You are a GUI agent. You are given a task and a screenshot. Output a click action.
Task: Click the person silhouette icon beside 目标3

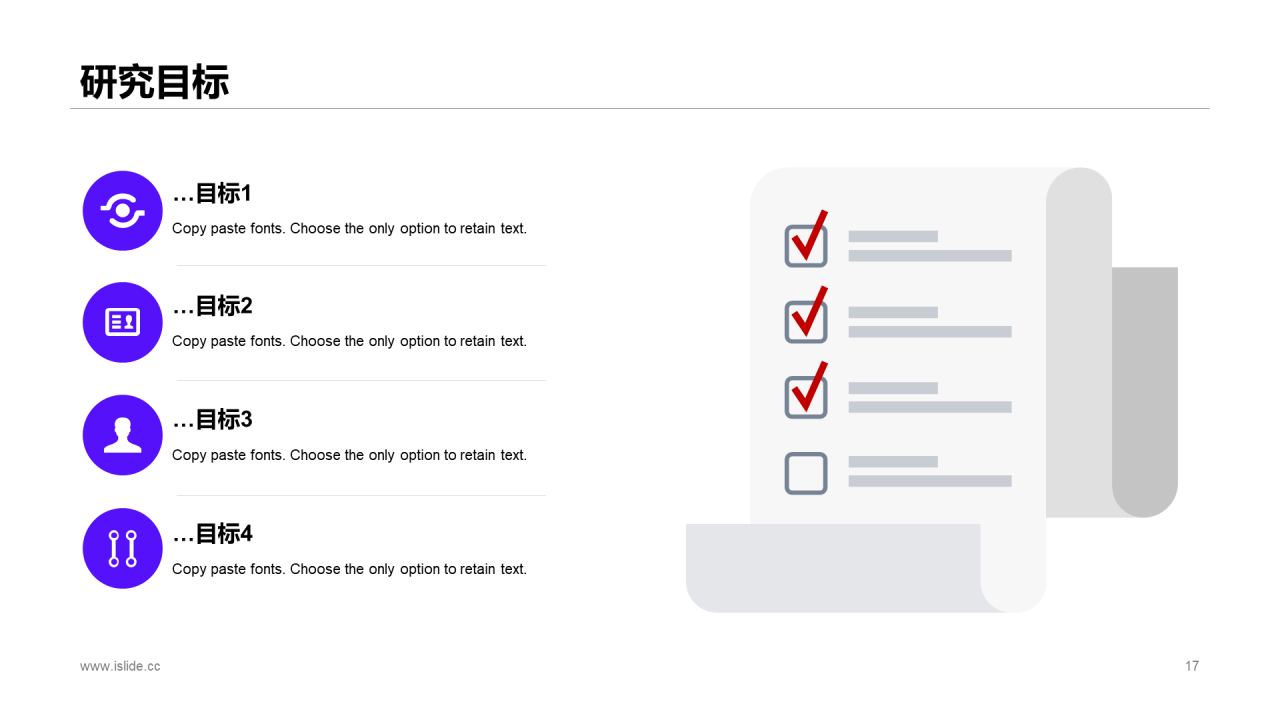point(123,435)
